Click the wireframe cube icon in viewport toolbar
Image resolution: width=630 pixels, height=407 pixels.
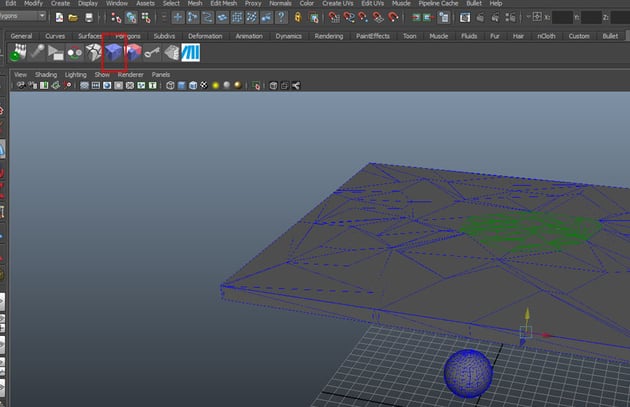coord(171,86)
